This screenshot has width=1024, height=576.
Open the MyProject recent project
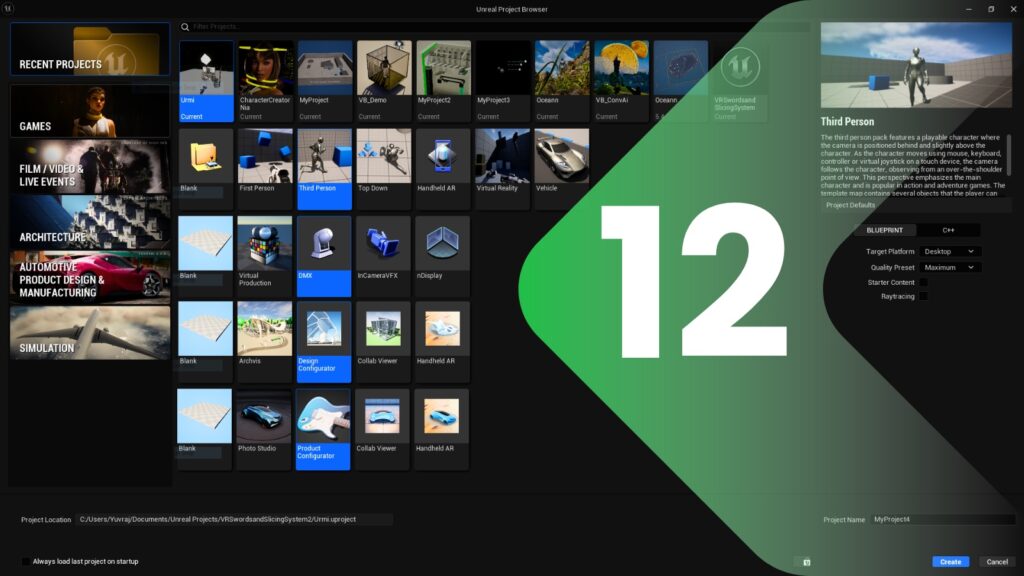click(x=325, y=81)
